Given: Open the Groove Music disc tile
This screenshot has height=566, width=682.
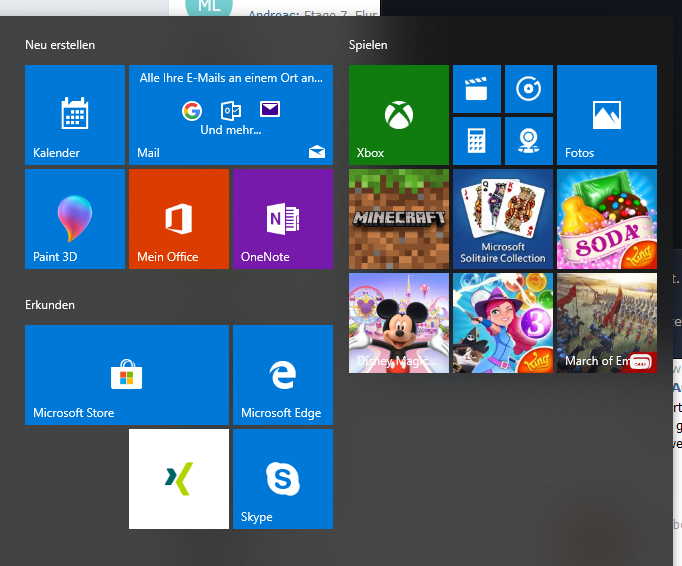Looking at the screenshot, I should point(529,89).
